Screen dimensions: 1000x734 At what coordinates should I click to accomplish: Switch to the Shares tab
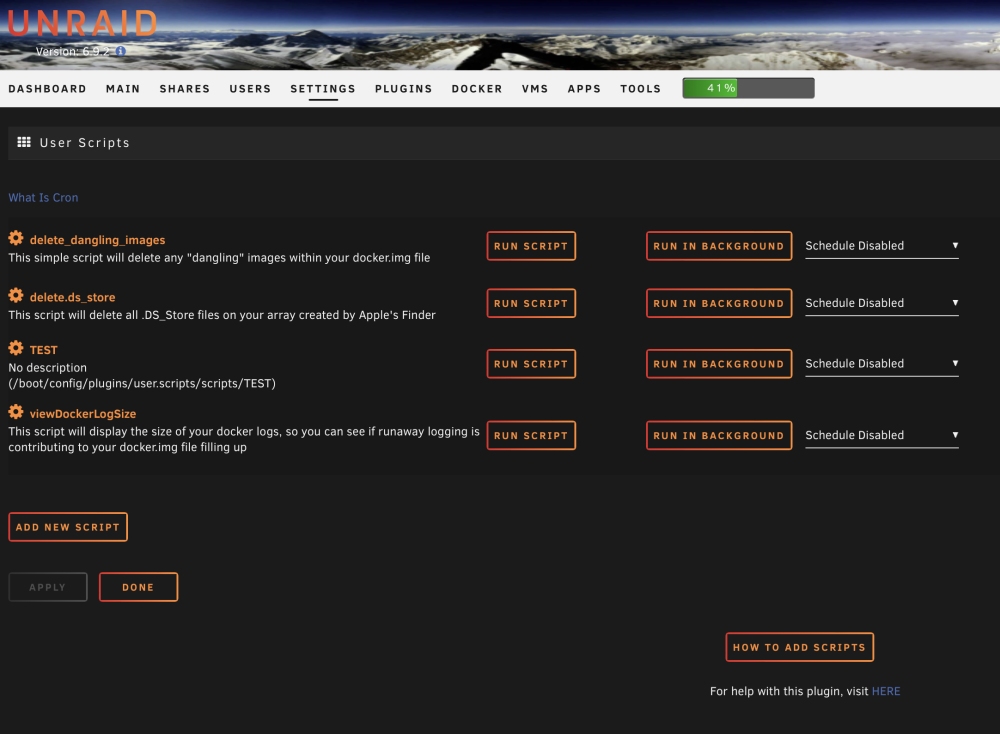click(185, 89)
